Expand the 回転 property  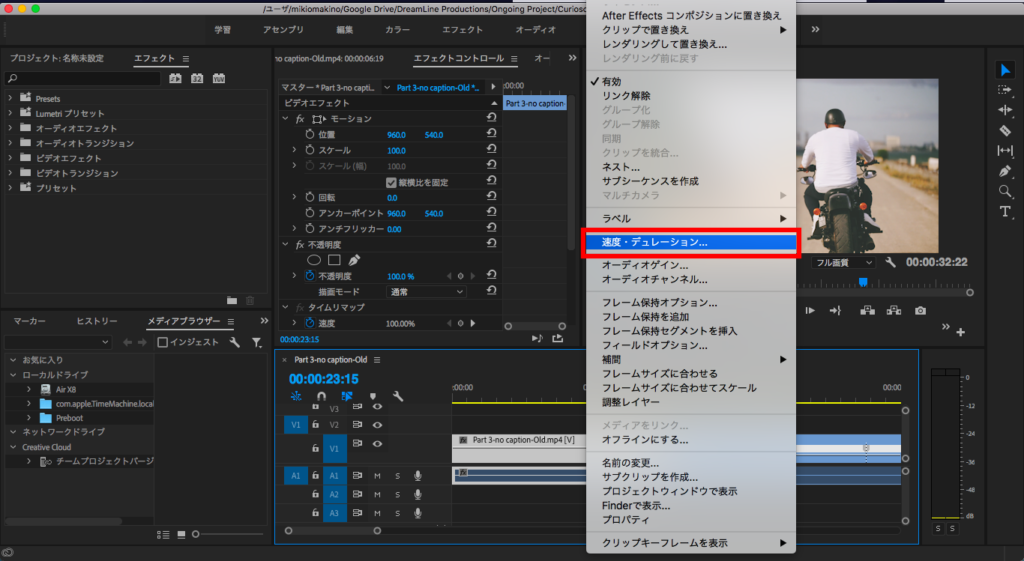[295, 197]
